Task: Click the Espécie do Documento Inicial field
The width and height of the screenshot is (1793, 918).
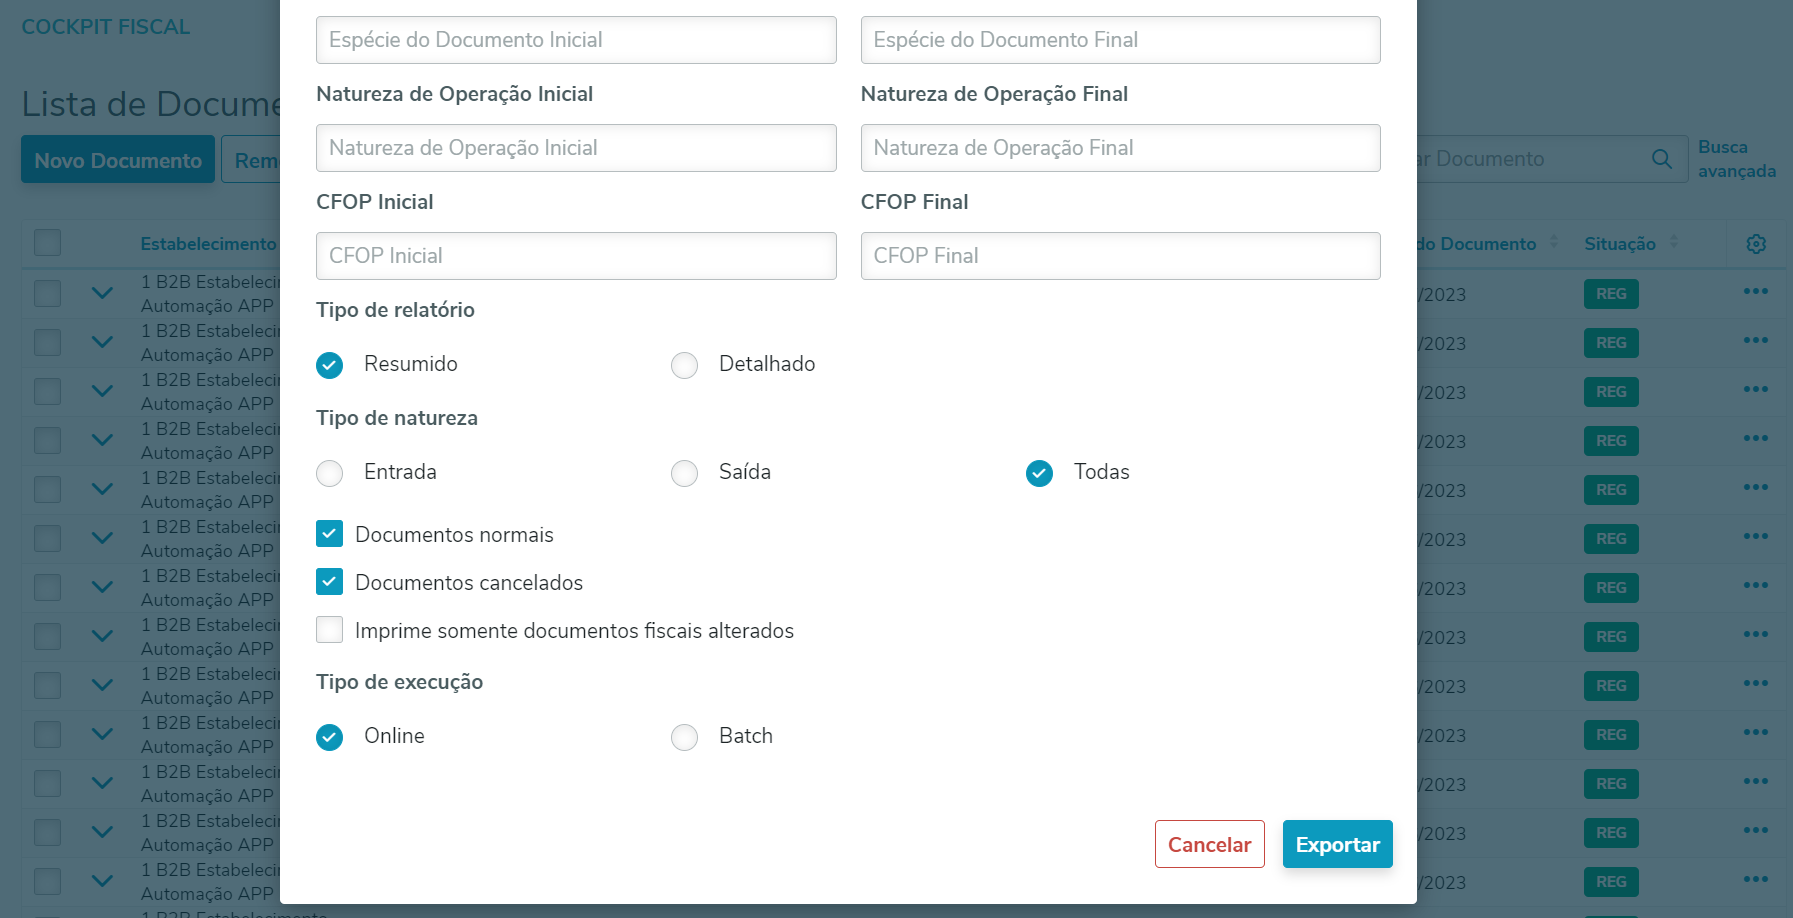Action: (x=576, y=40)
